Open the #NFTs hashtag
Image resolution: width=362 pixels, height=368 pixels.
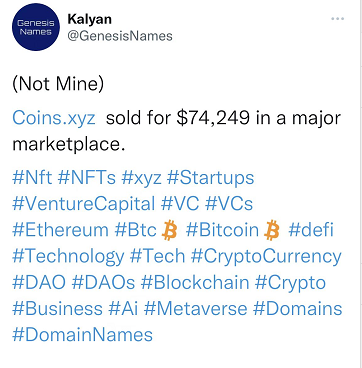(87, 178)
